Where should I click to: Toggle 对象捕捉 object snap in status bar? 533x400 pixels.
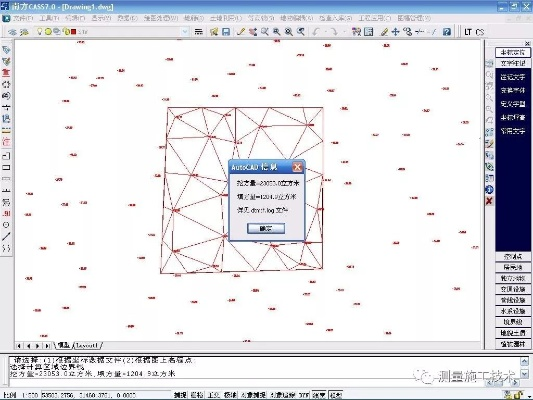click(253, 395)
